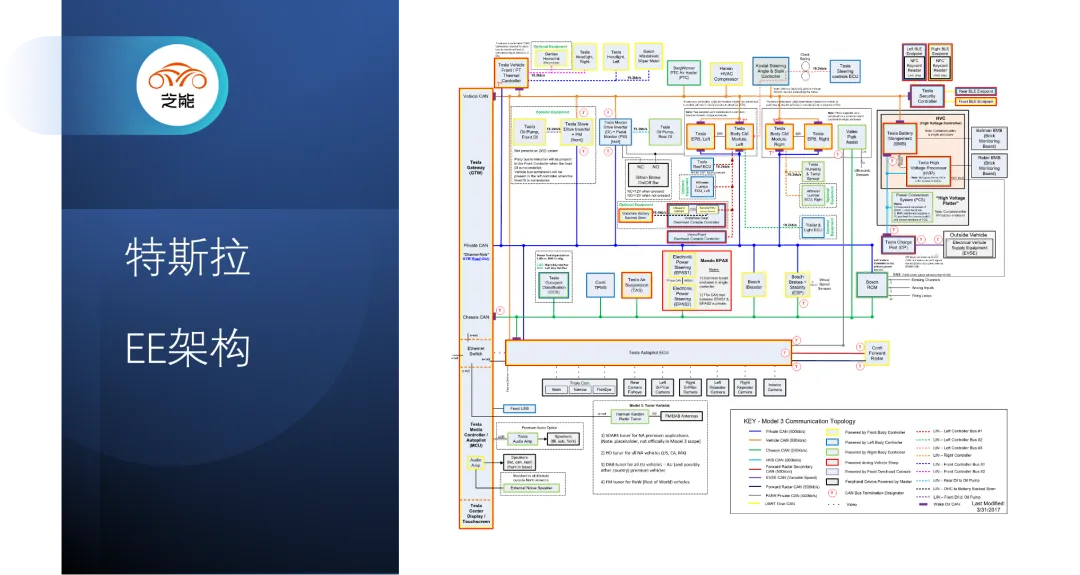Click the Front USB box
This screenshot has height=575, width=1080.
(520, 408)
